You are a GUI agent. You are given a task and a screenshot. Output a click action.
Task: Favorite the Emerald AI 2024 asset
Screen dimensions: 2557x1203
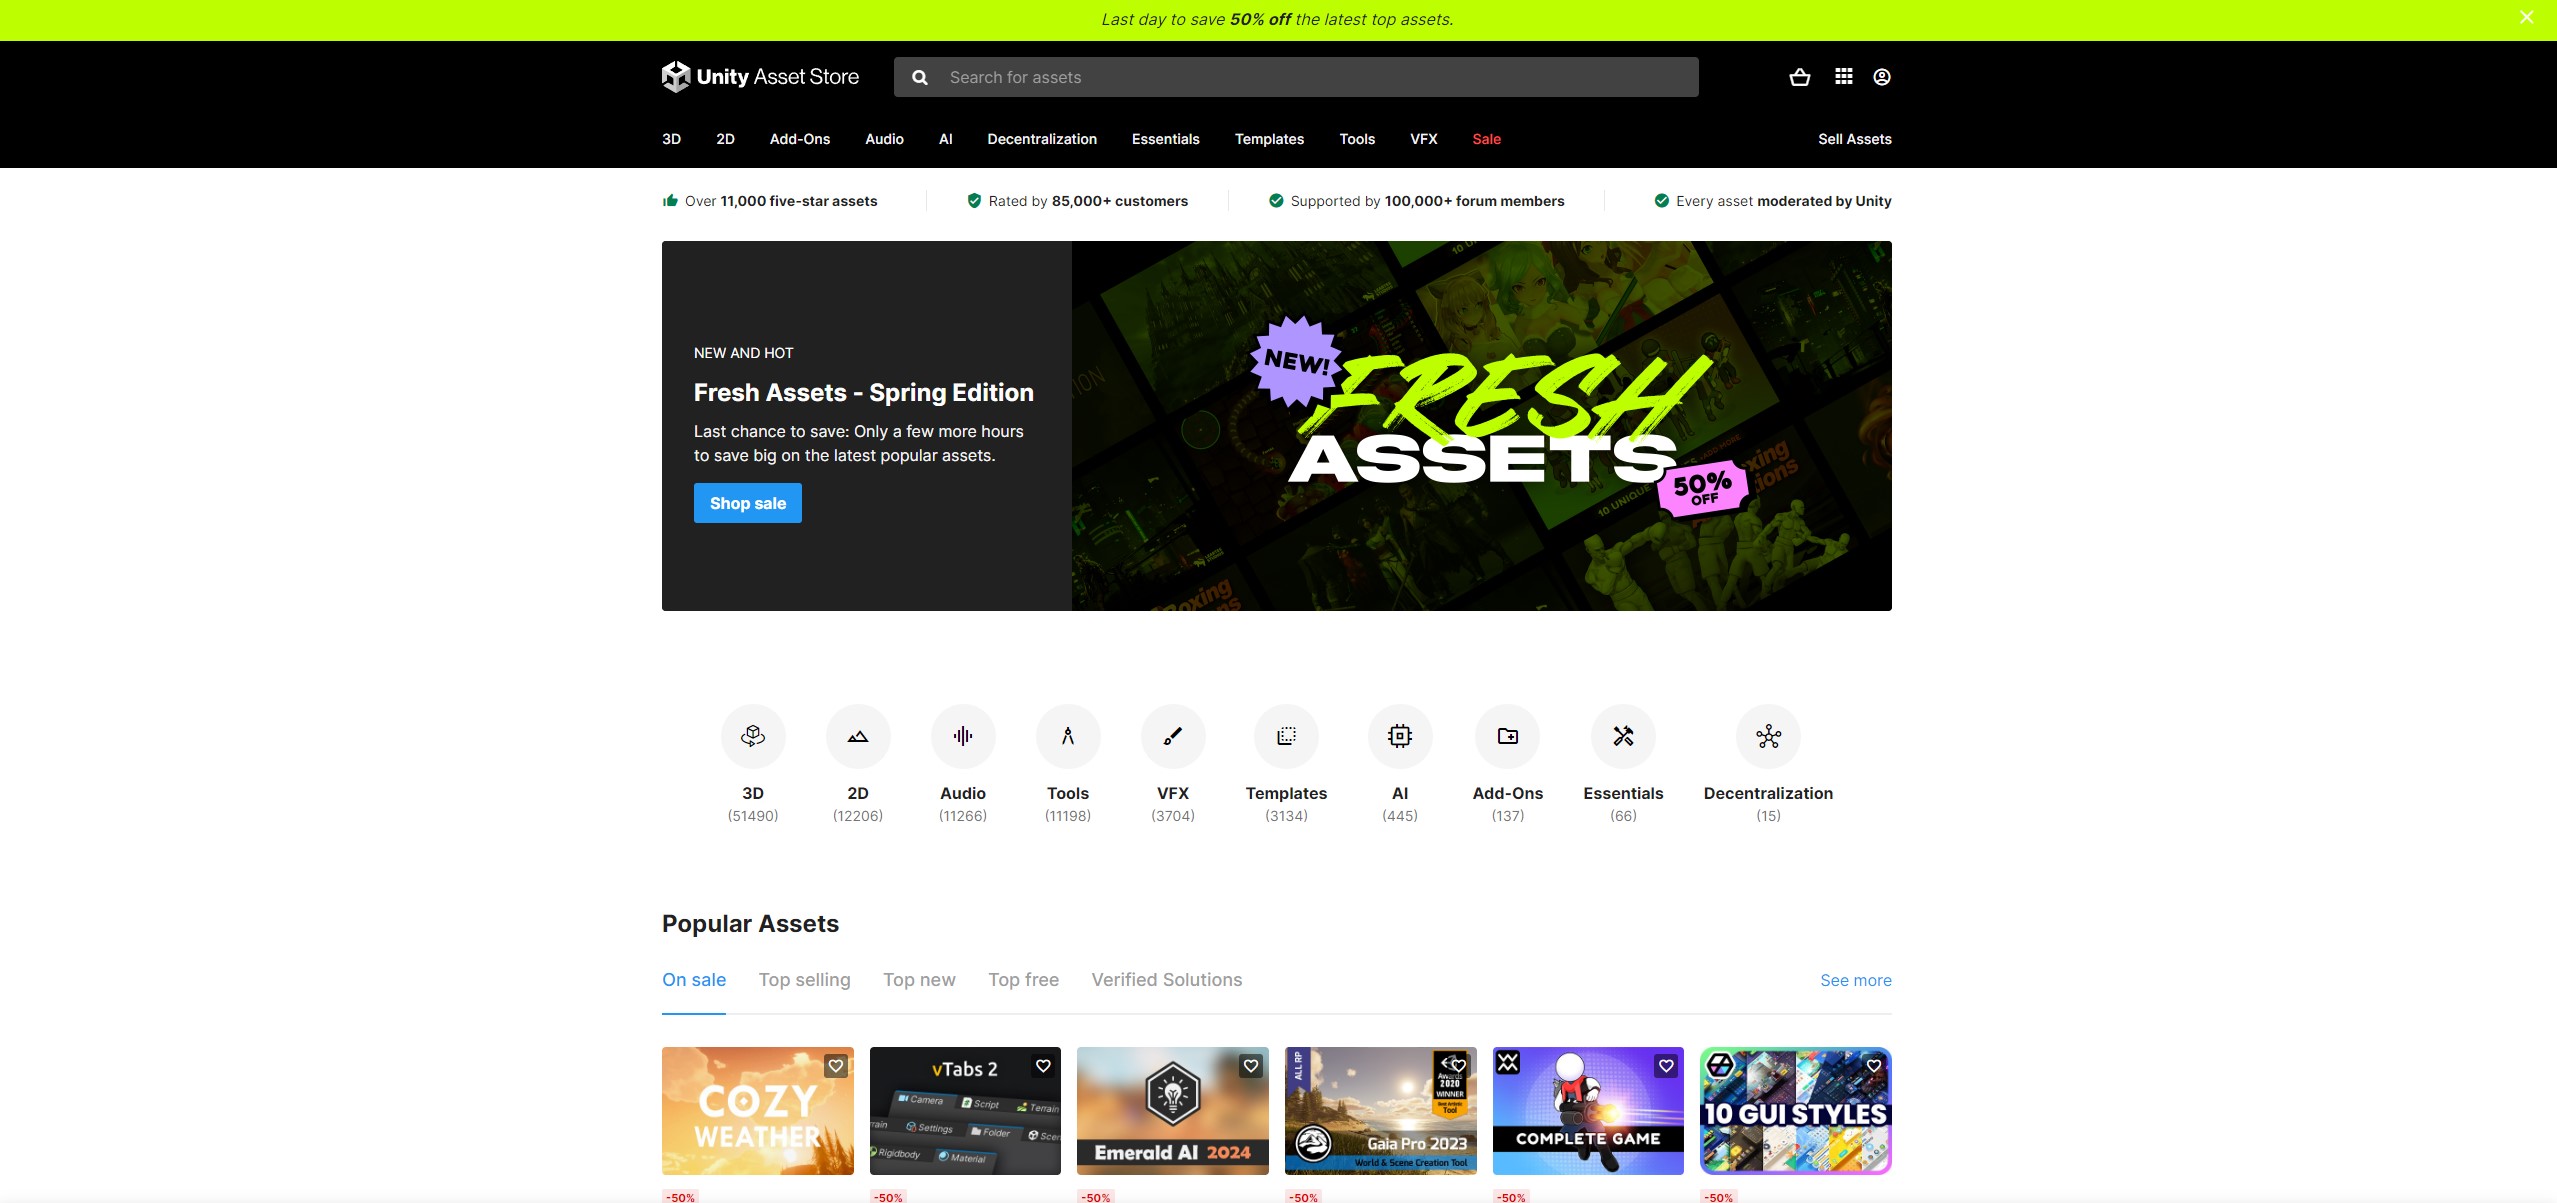[1251, 1066]
